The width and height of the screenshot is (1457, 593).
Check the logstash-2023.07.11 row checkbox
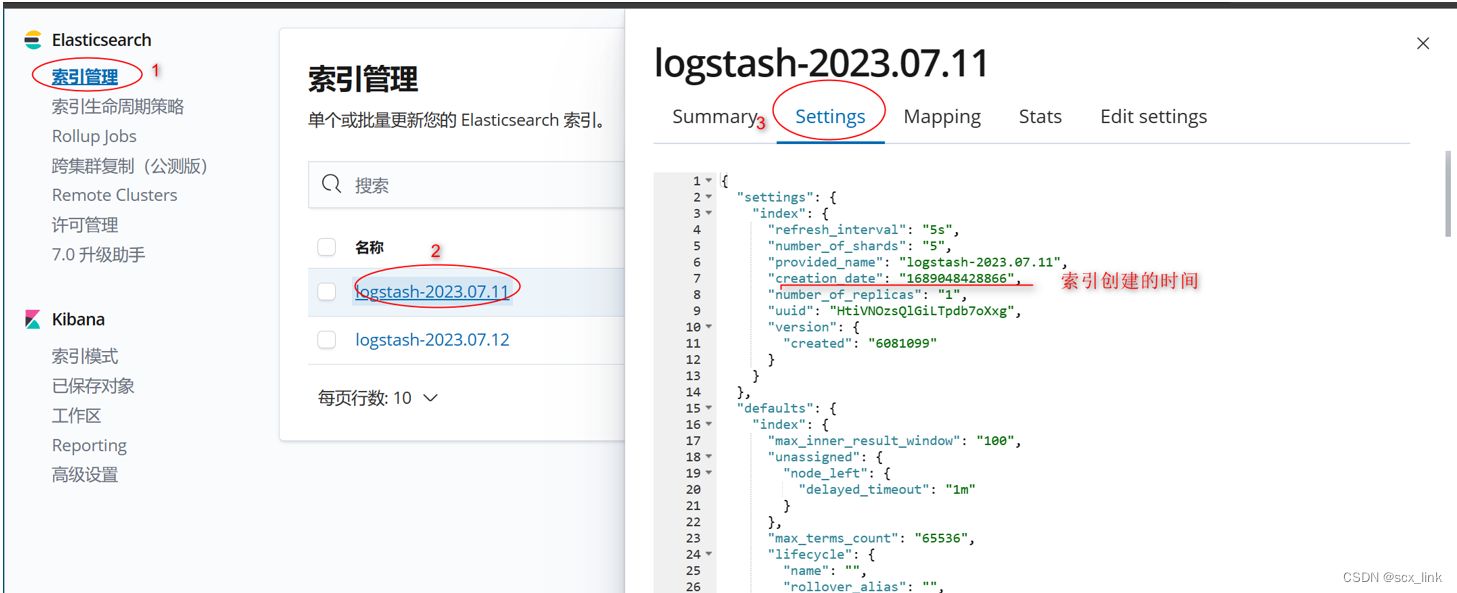(327, 292)
